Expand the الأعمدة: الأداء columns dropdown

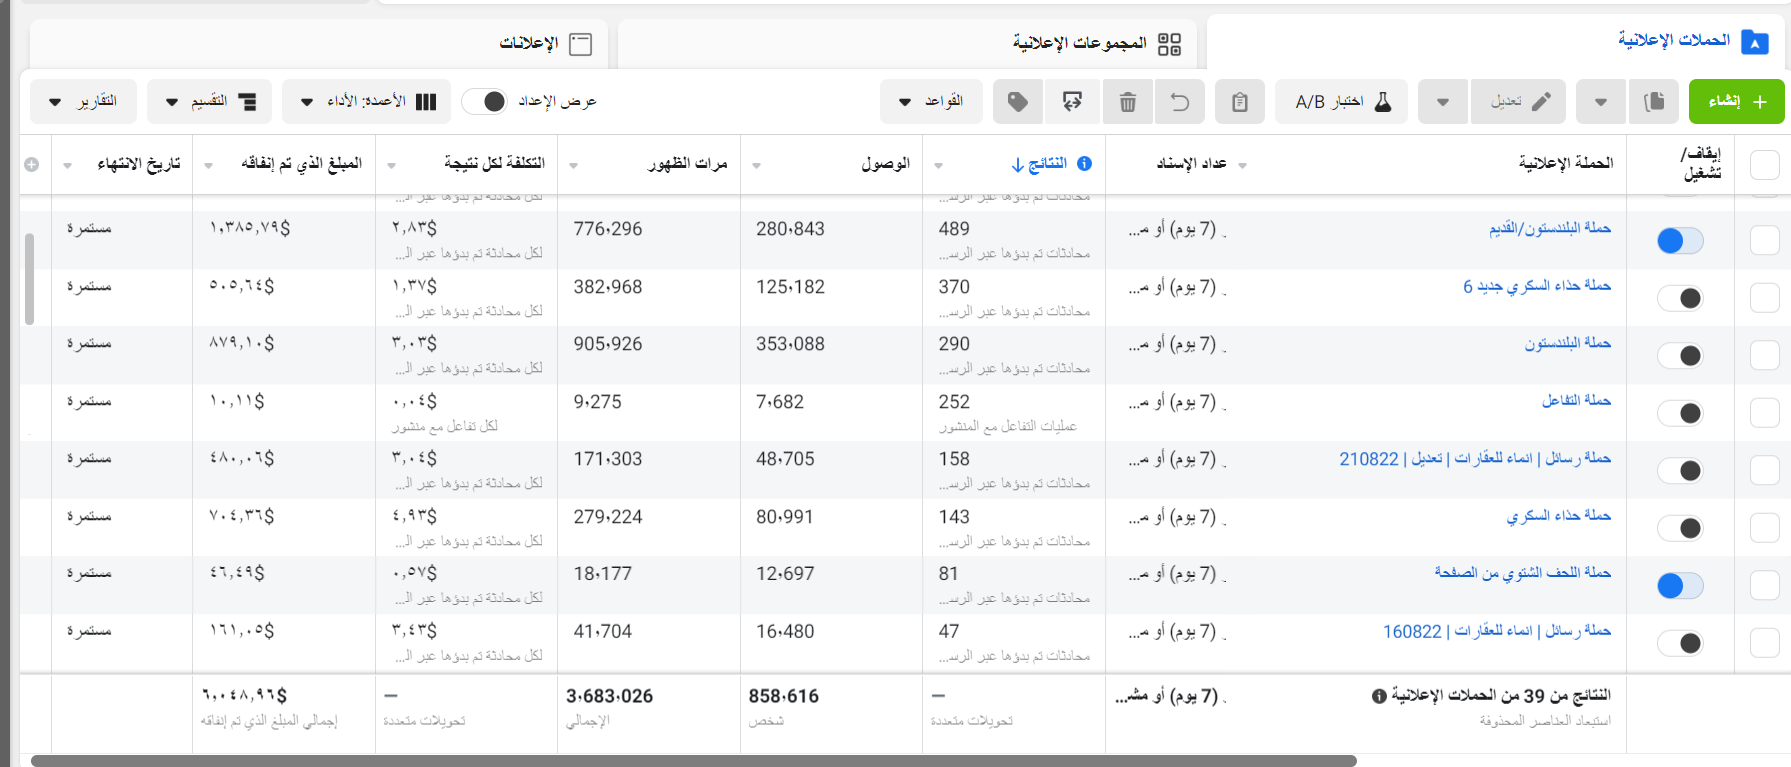coord(368,102)
